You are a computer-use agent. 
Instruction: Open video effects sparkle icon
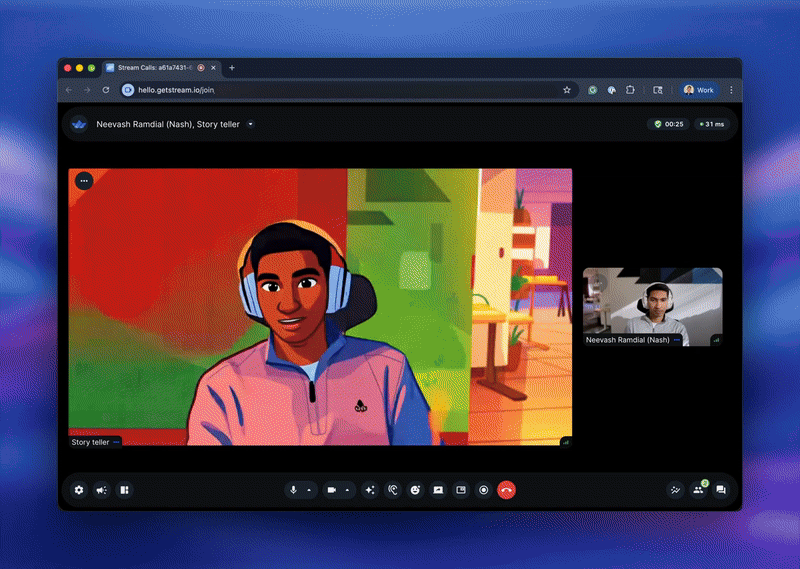(369, 490)
